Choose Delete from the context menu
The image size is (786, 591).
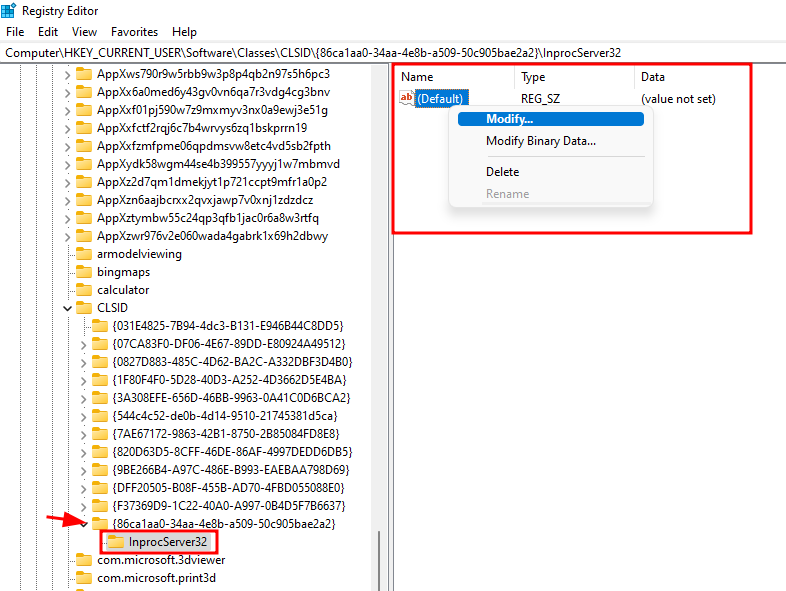[502, 172]
